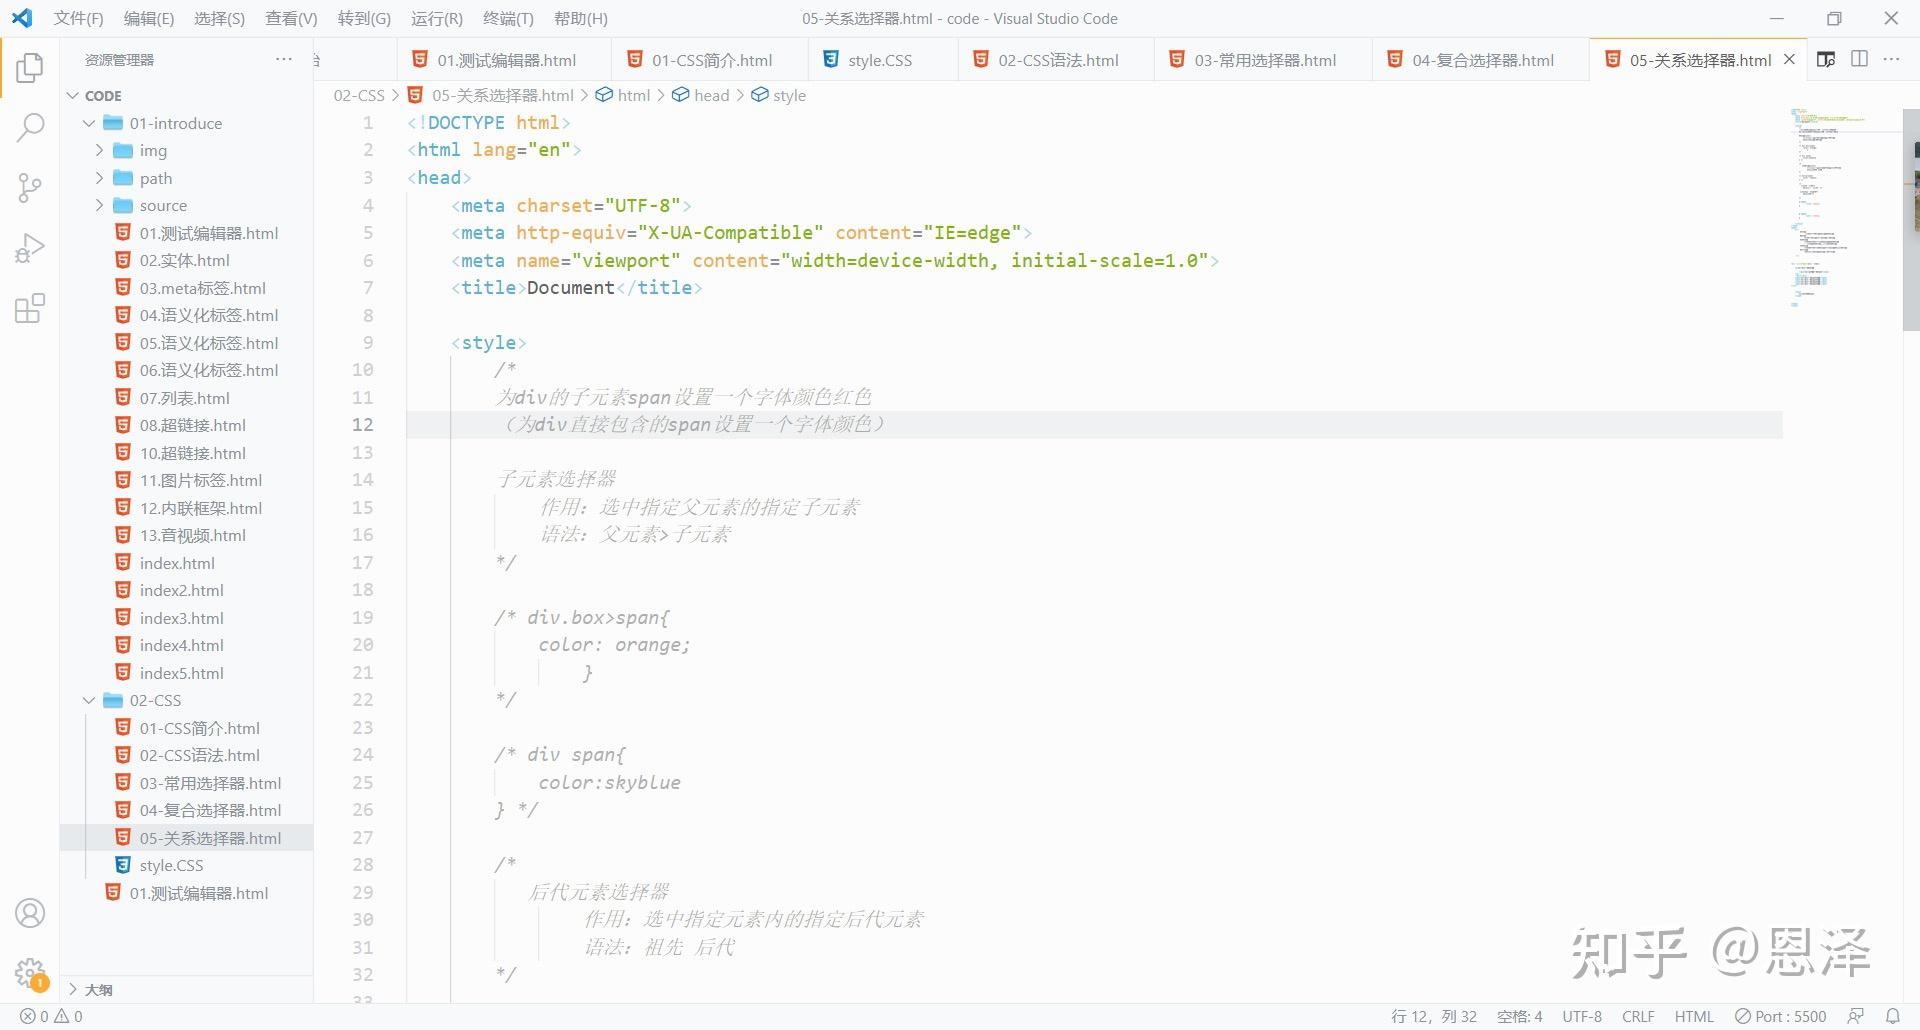The height and width of the screenshot is (1030, 1920).
Task: Click Port : 5500 live server status
Action: [x=1781, y=1016]
